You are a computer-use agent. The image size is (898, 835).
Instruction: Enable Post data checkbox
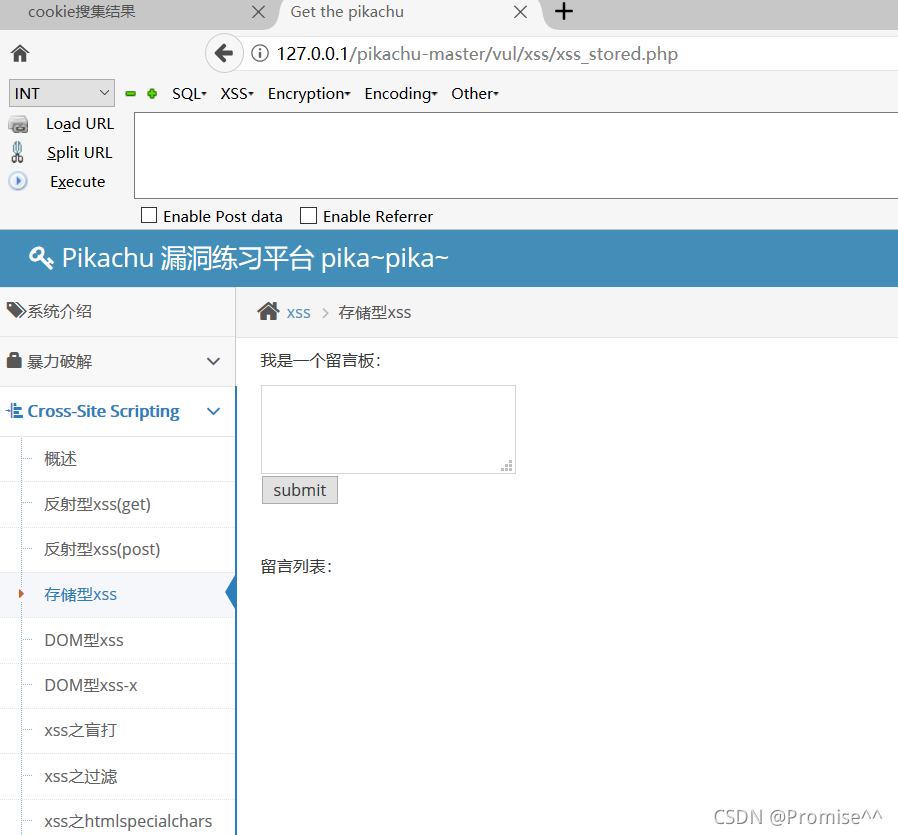click(x=149, y=215)
